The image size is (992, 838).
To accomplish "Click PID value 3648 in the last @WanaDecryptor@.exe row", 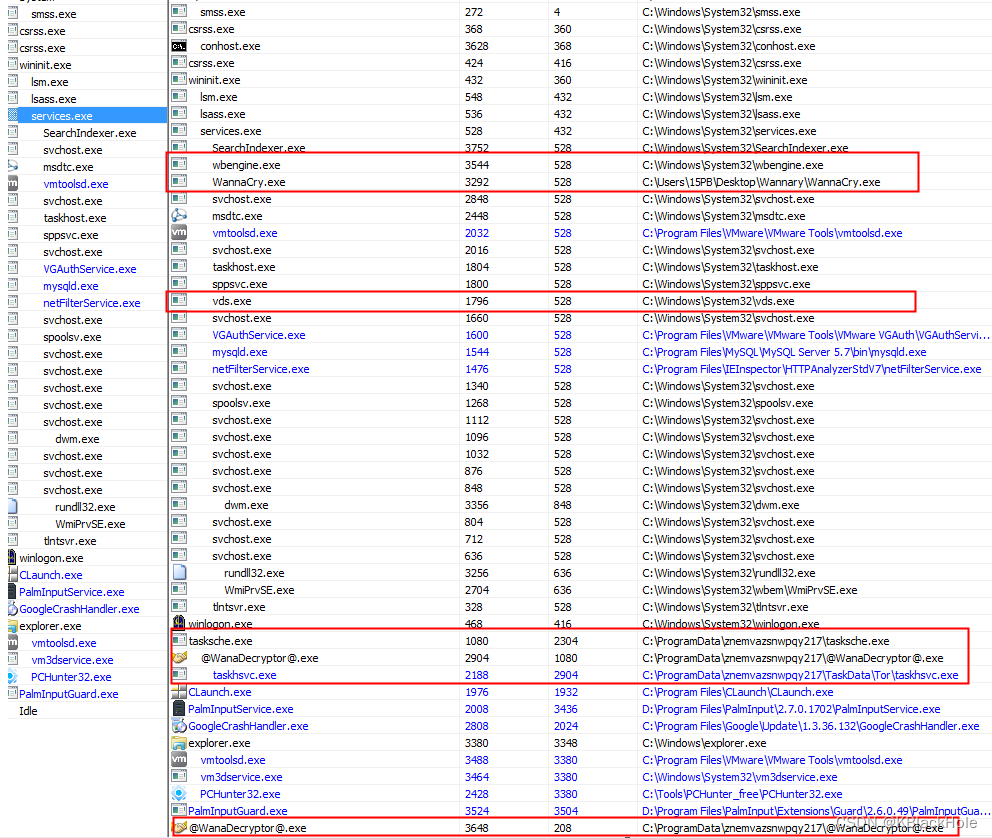I will tap(476, 828).
